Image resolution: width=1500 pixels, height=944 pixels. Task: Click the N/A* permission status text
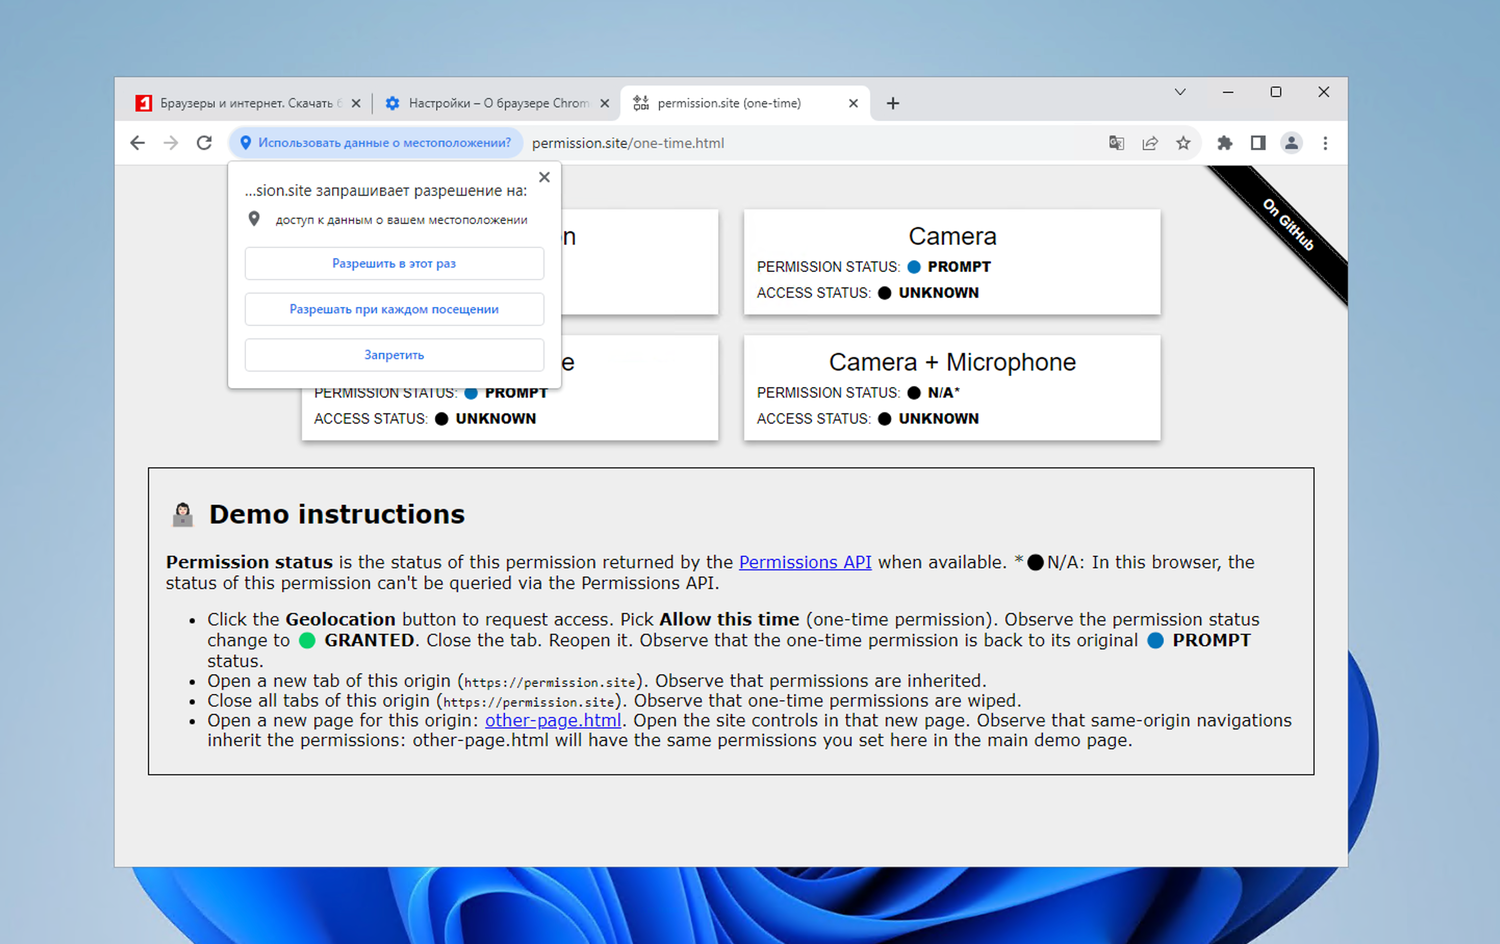coord(944,393)
